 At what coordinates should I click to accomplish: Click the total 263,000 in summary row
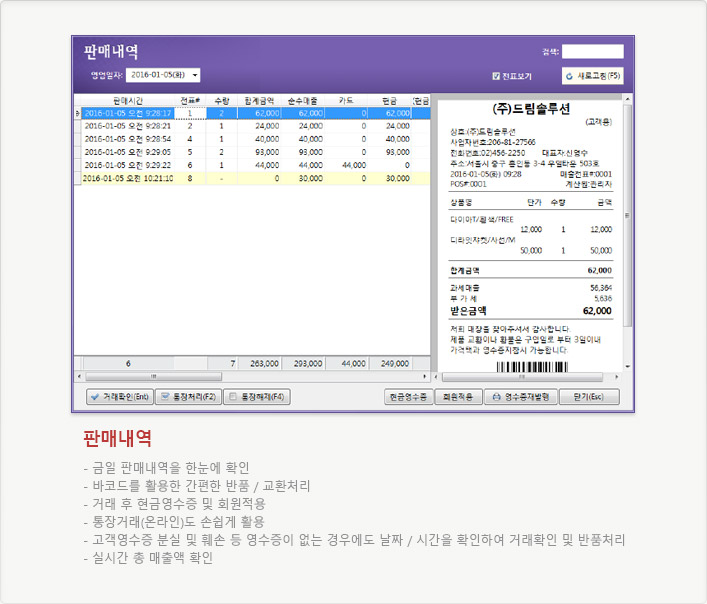click(x=264, y=363)
